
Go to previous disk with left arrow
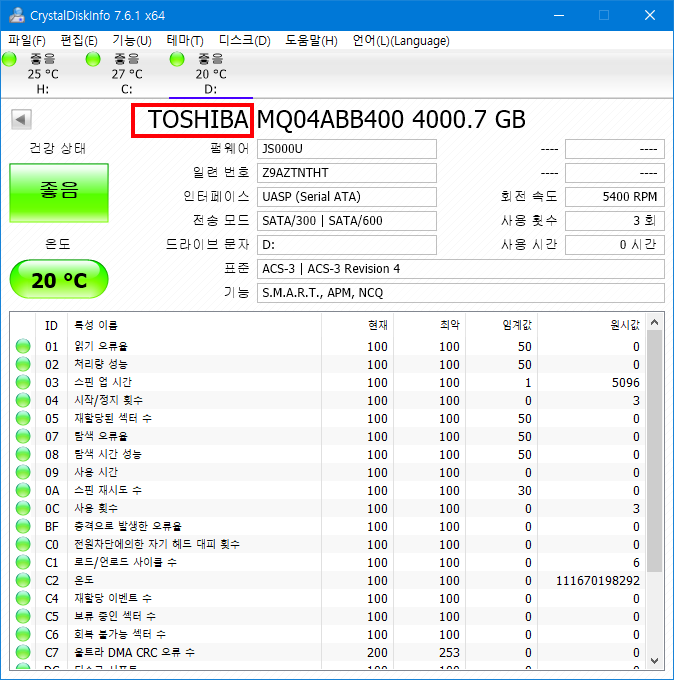tap(21, 119)
